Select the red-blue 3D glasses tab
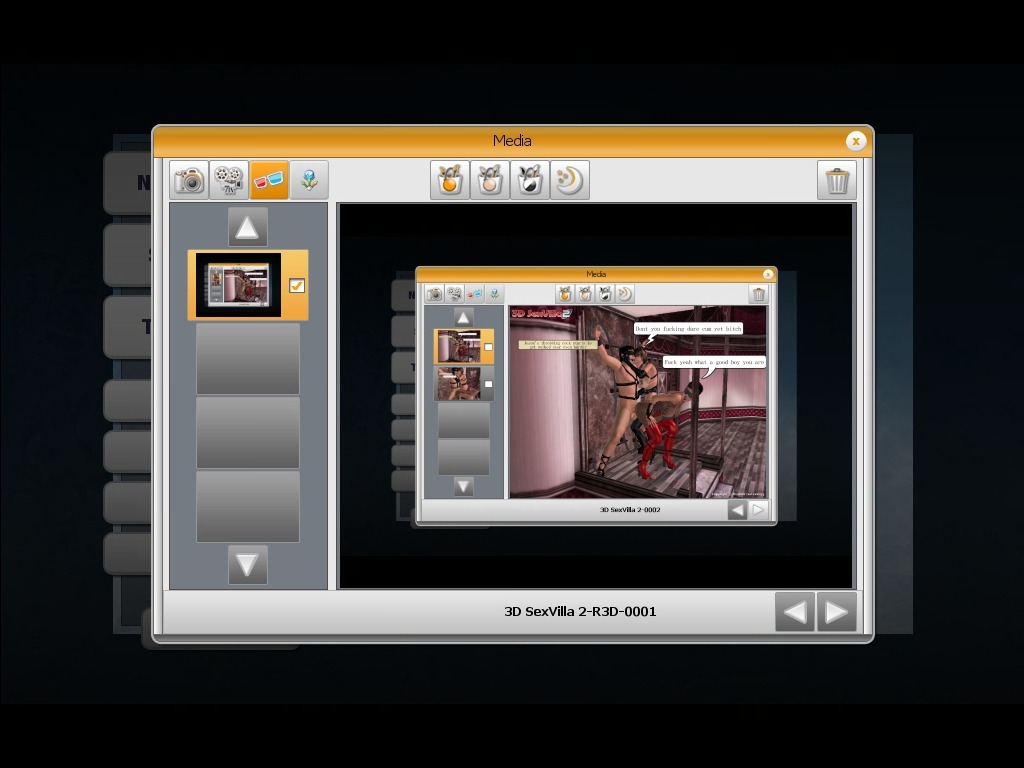Viewport: 1024px width, 768px height. [269, 180]
